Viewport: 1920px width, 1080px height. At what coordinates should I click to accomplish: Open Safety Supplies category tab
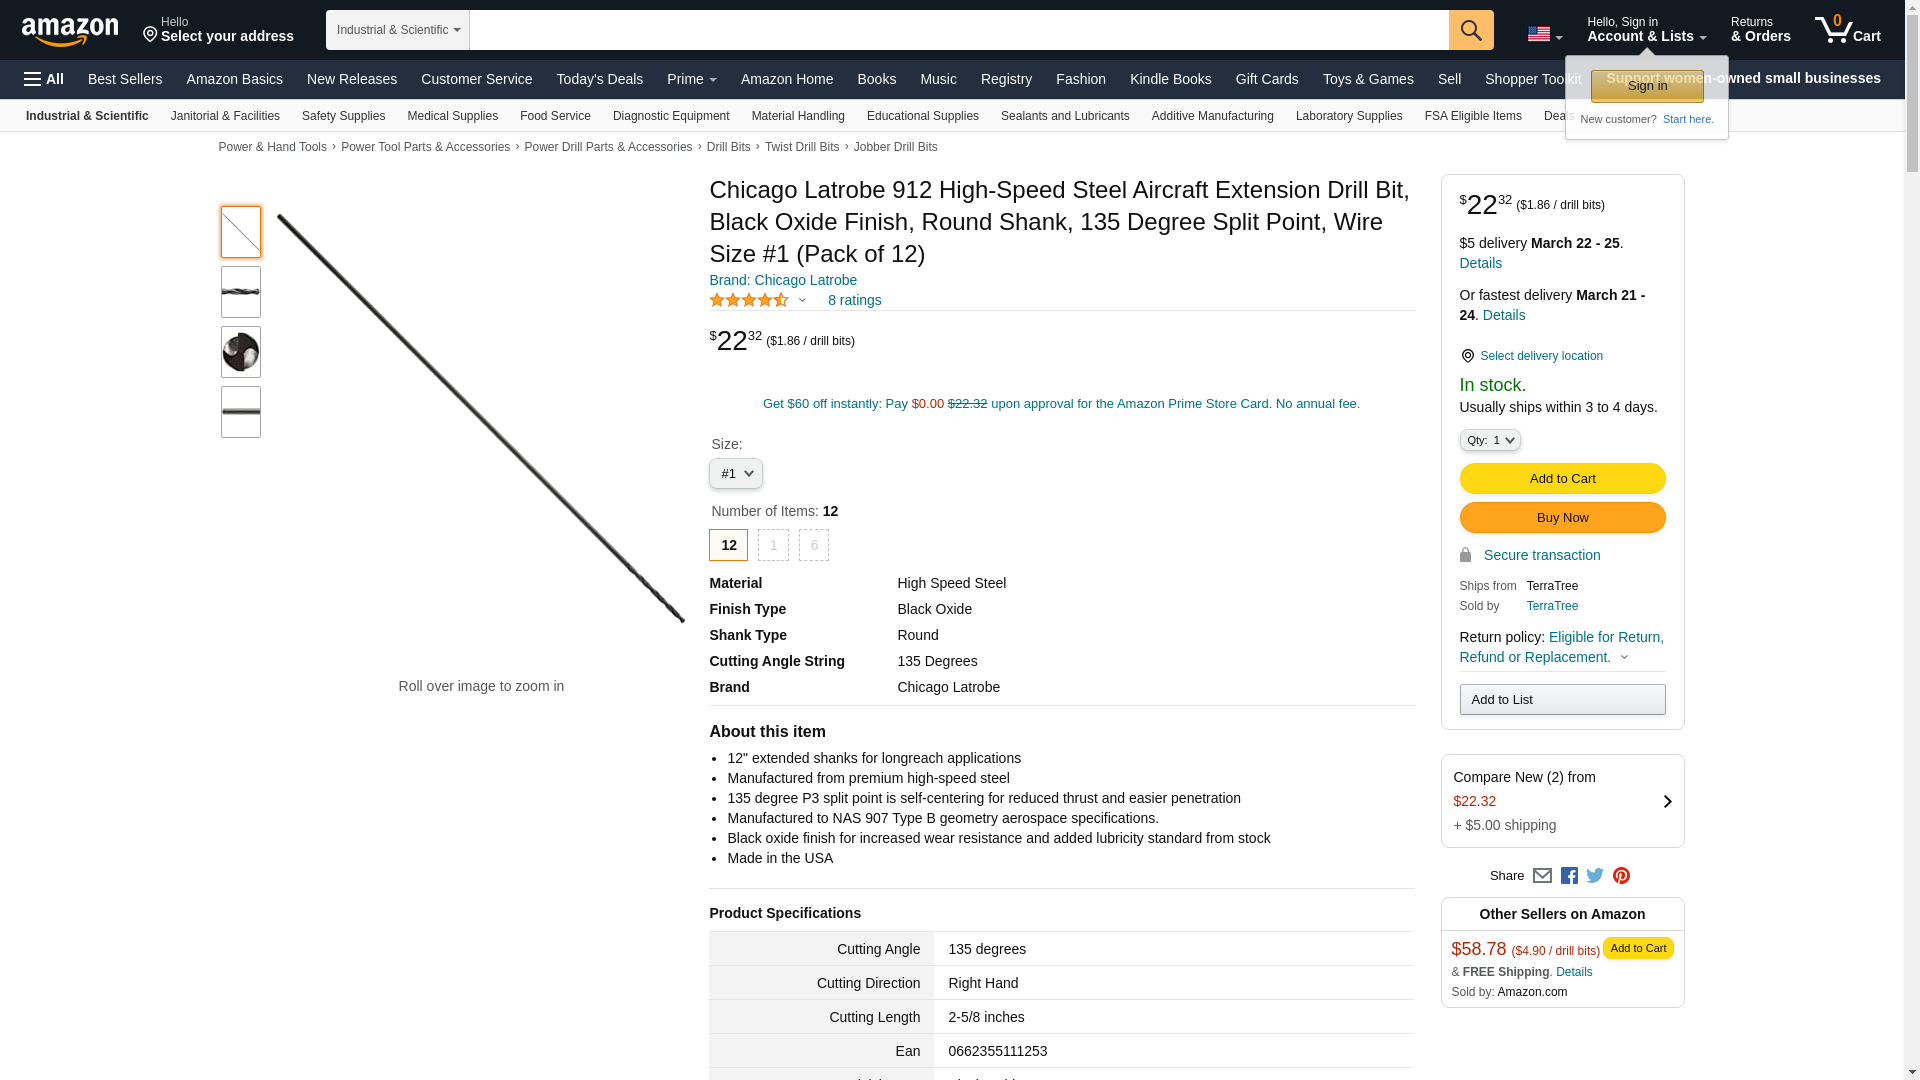pos(343,116)
